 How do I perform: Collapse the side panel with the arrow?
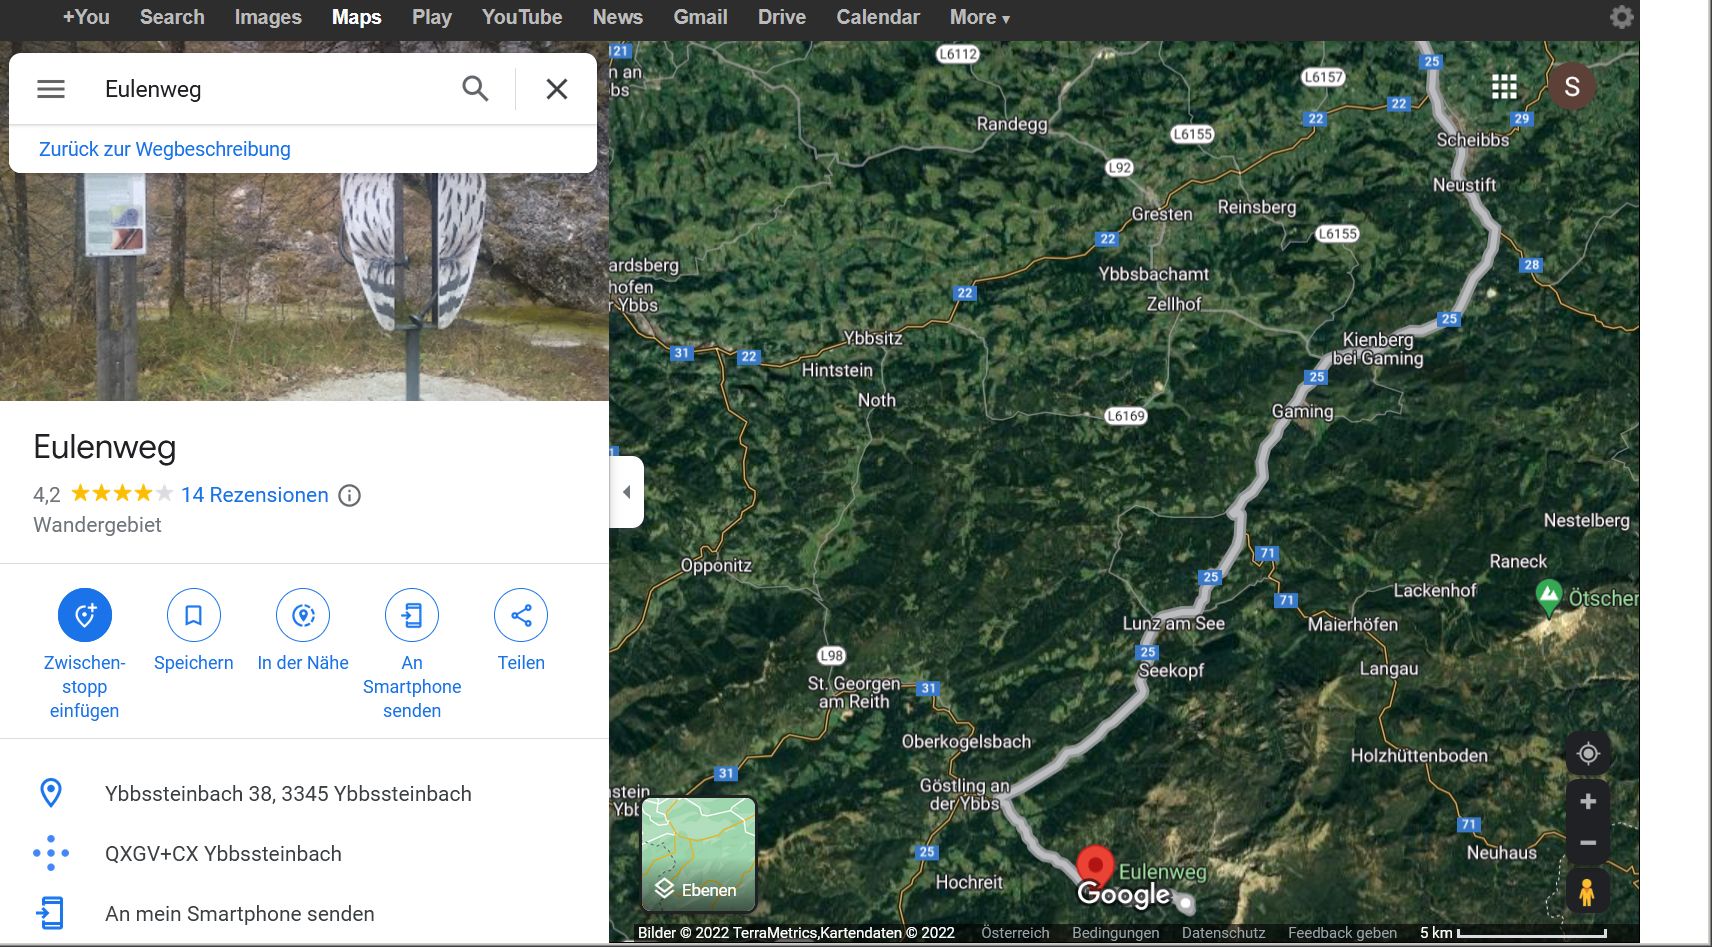click(x=627, y=492)
